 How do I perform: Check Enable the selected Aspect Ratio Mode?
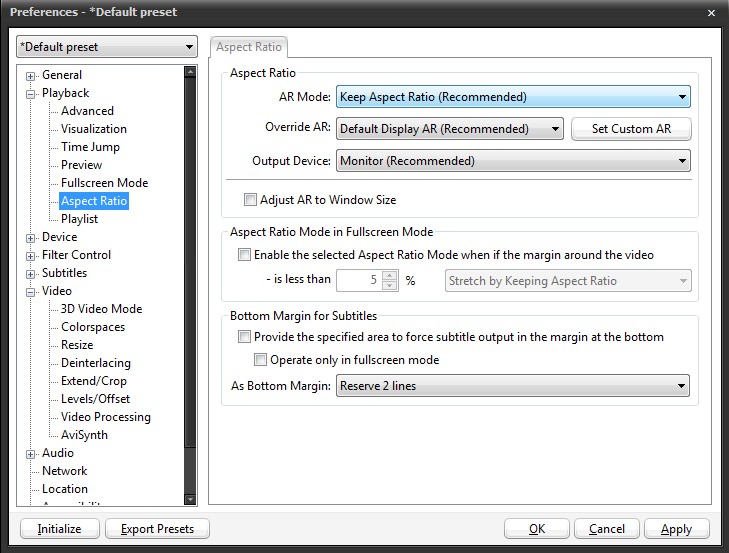tap(244, 255)
